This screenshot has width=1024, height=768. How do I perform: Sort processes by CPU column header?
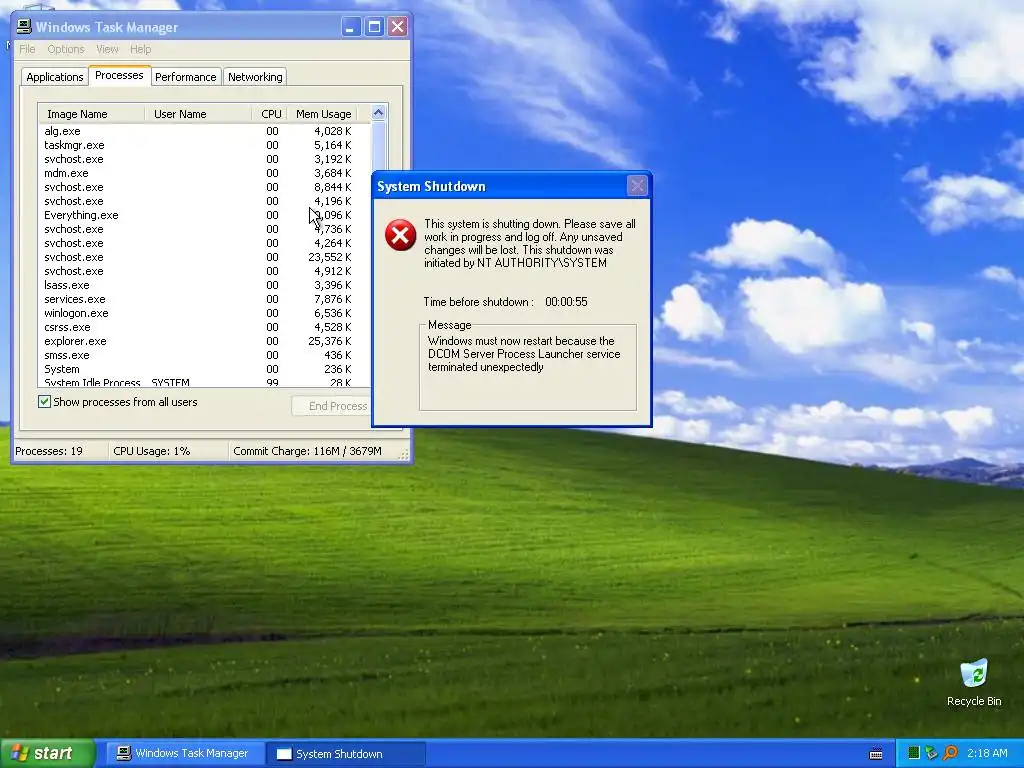tap(270, 114)
